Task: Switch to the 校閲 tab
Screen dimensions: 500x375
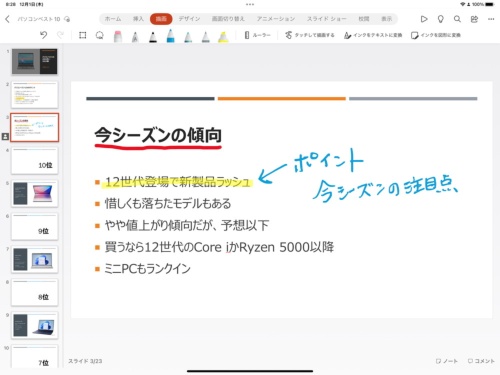Action: pos(364,19)
